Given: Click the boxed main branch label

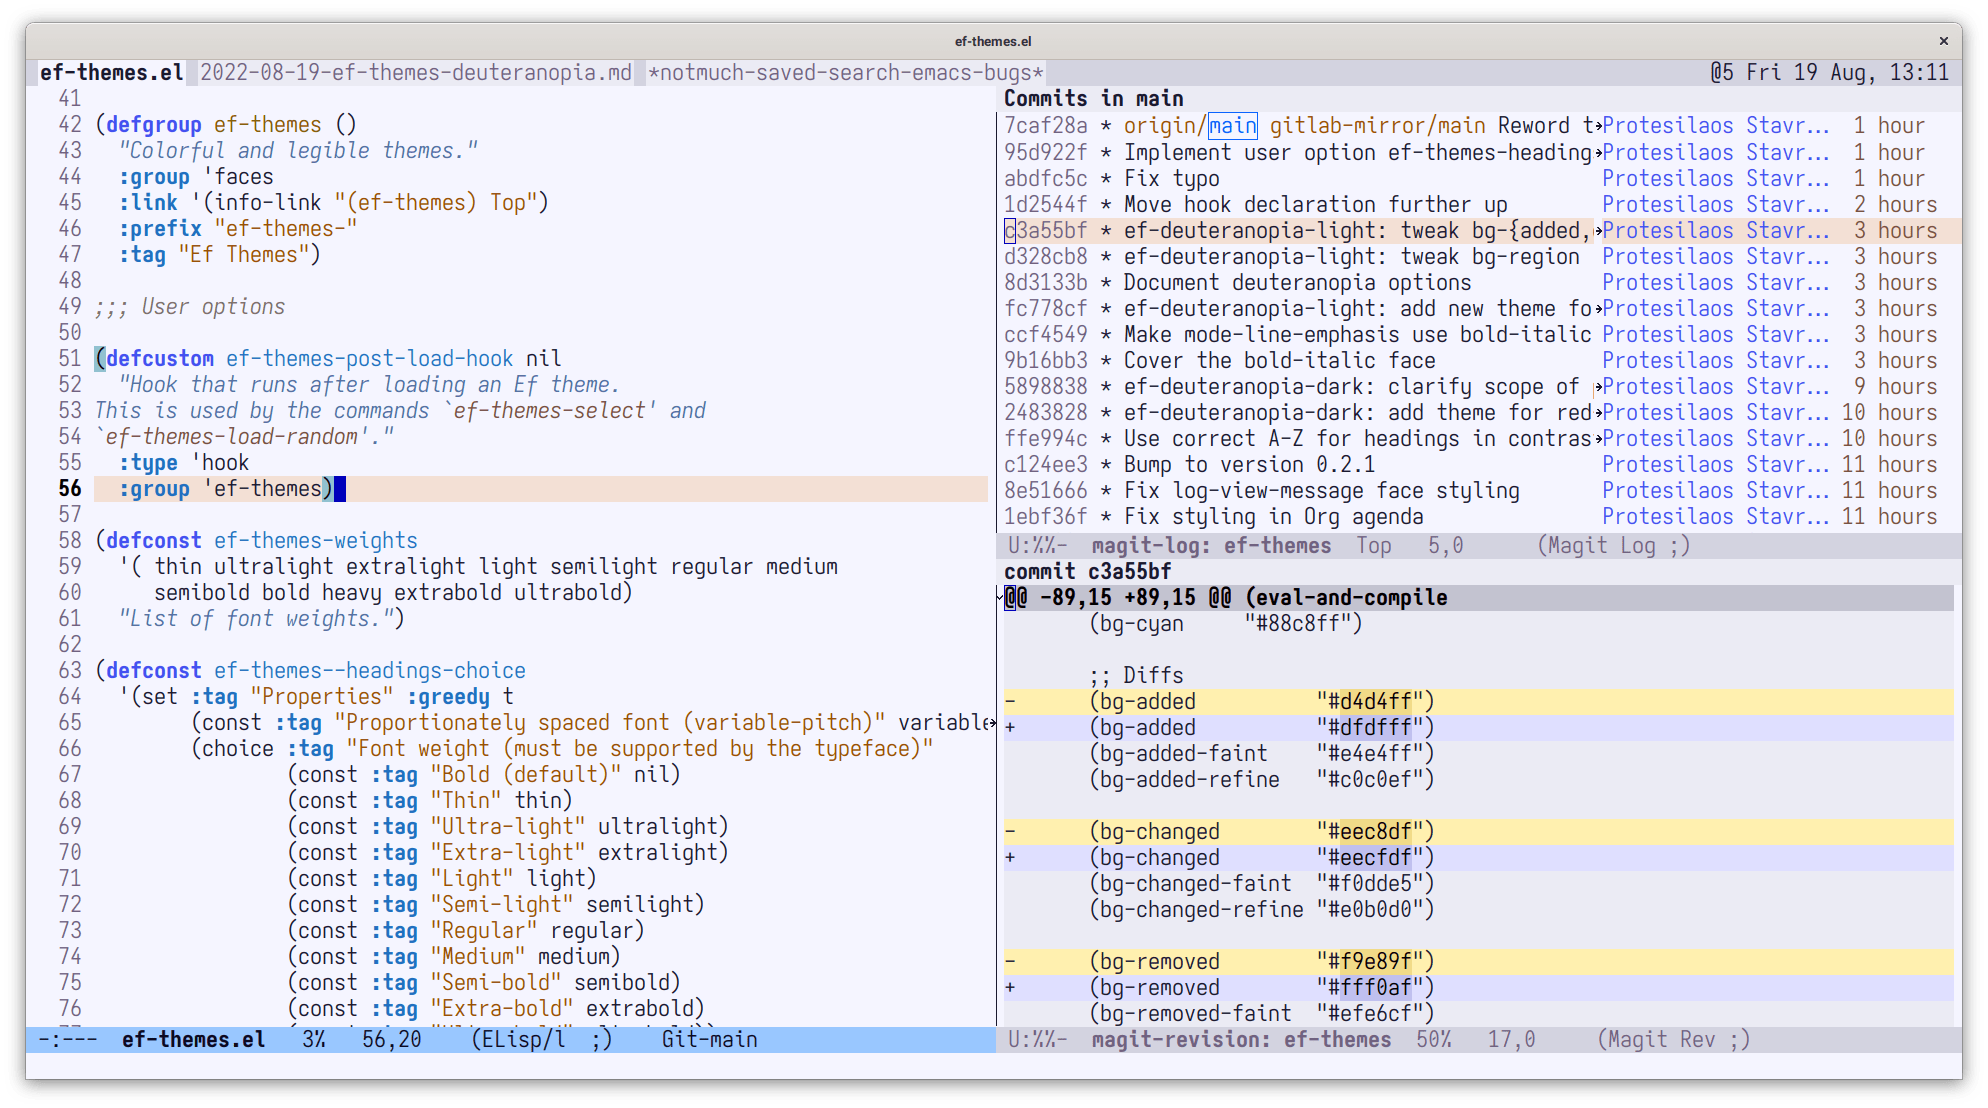Looking at the screenshot, I should click(1232, 126).
